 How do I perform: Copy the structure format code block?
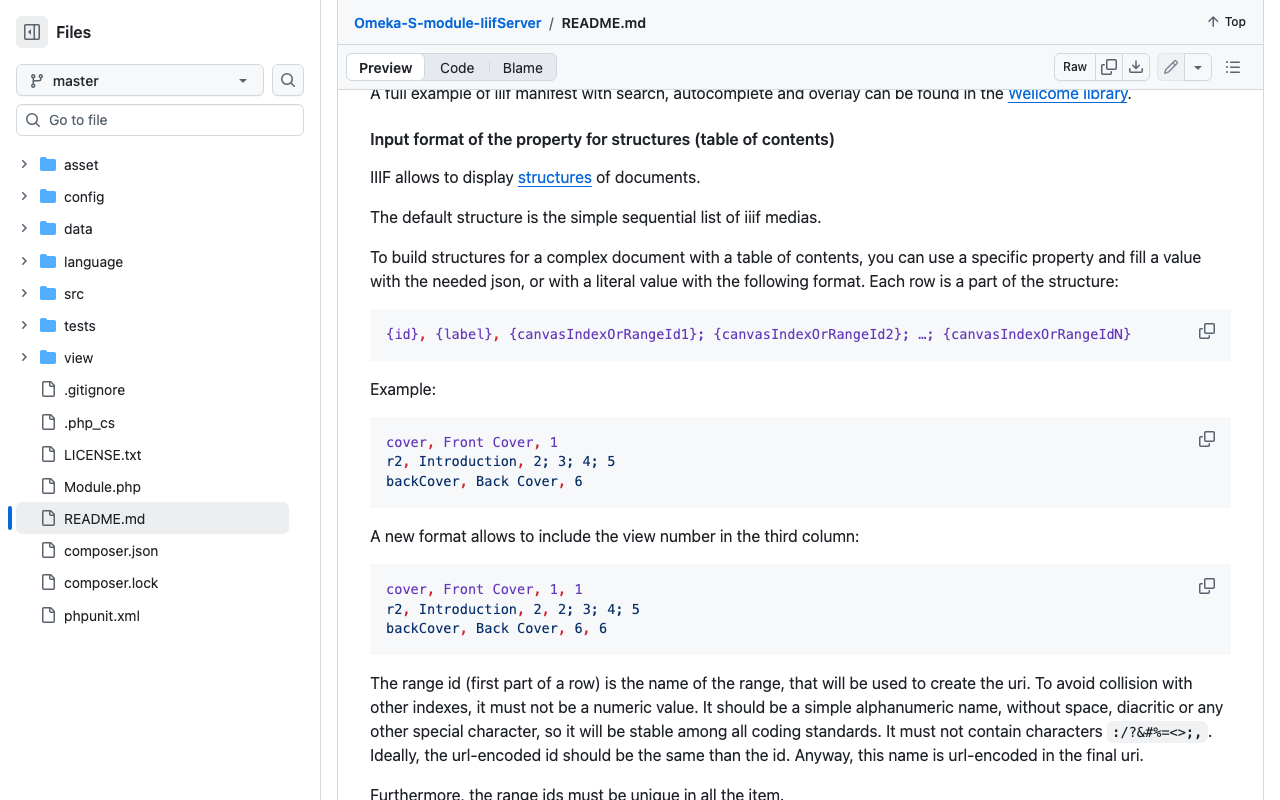click(1207, 331)
